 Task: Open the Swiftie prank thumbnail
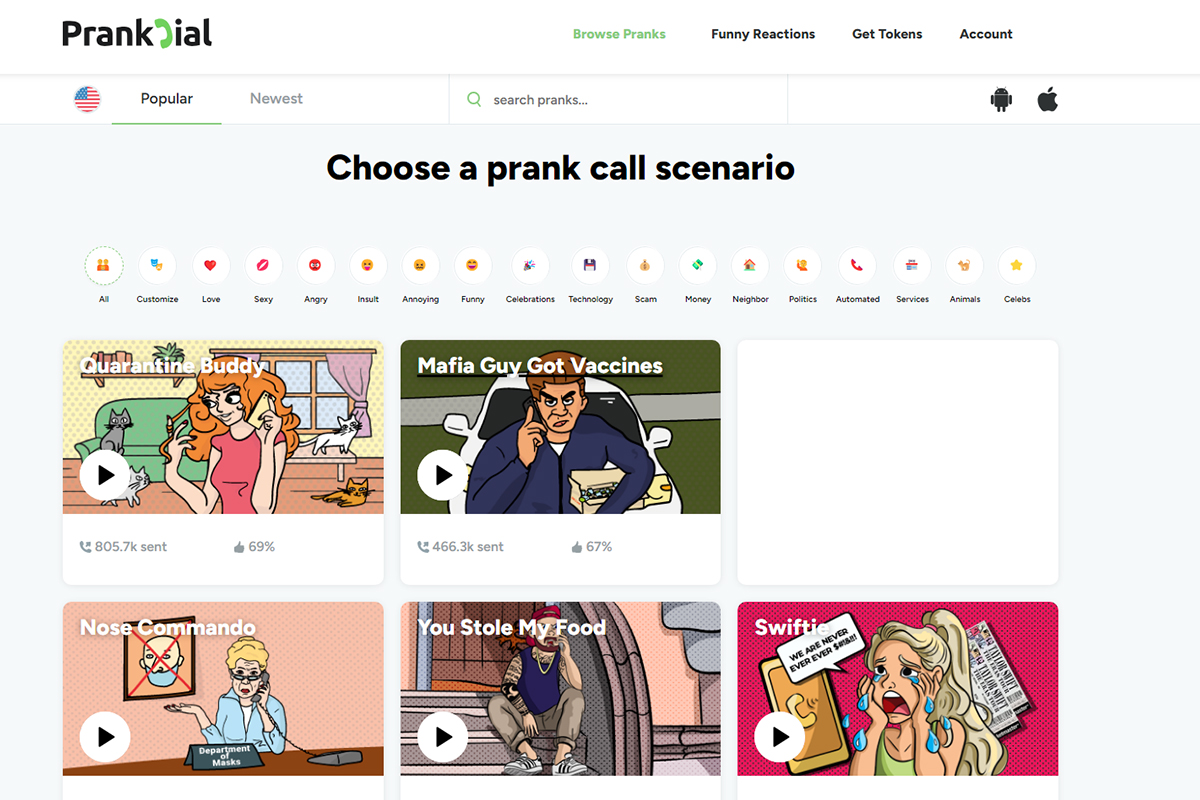pos(898,689)
